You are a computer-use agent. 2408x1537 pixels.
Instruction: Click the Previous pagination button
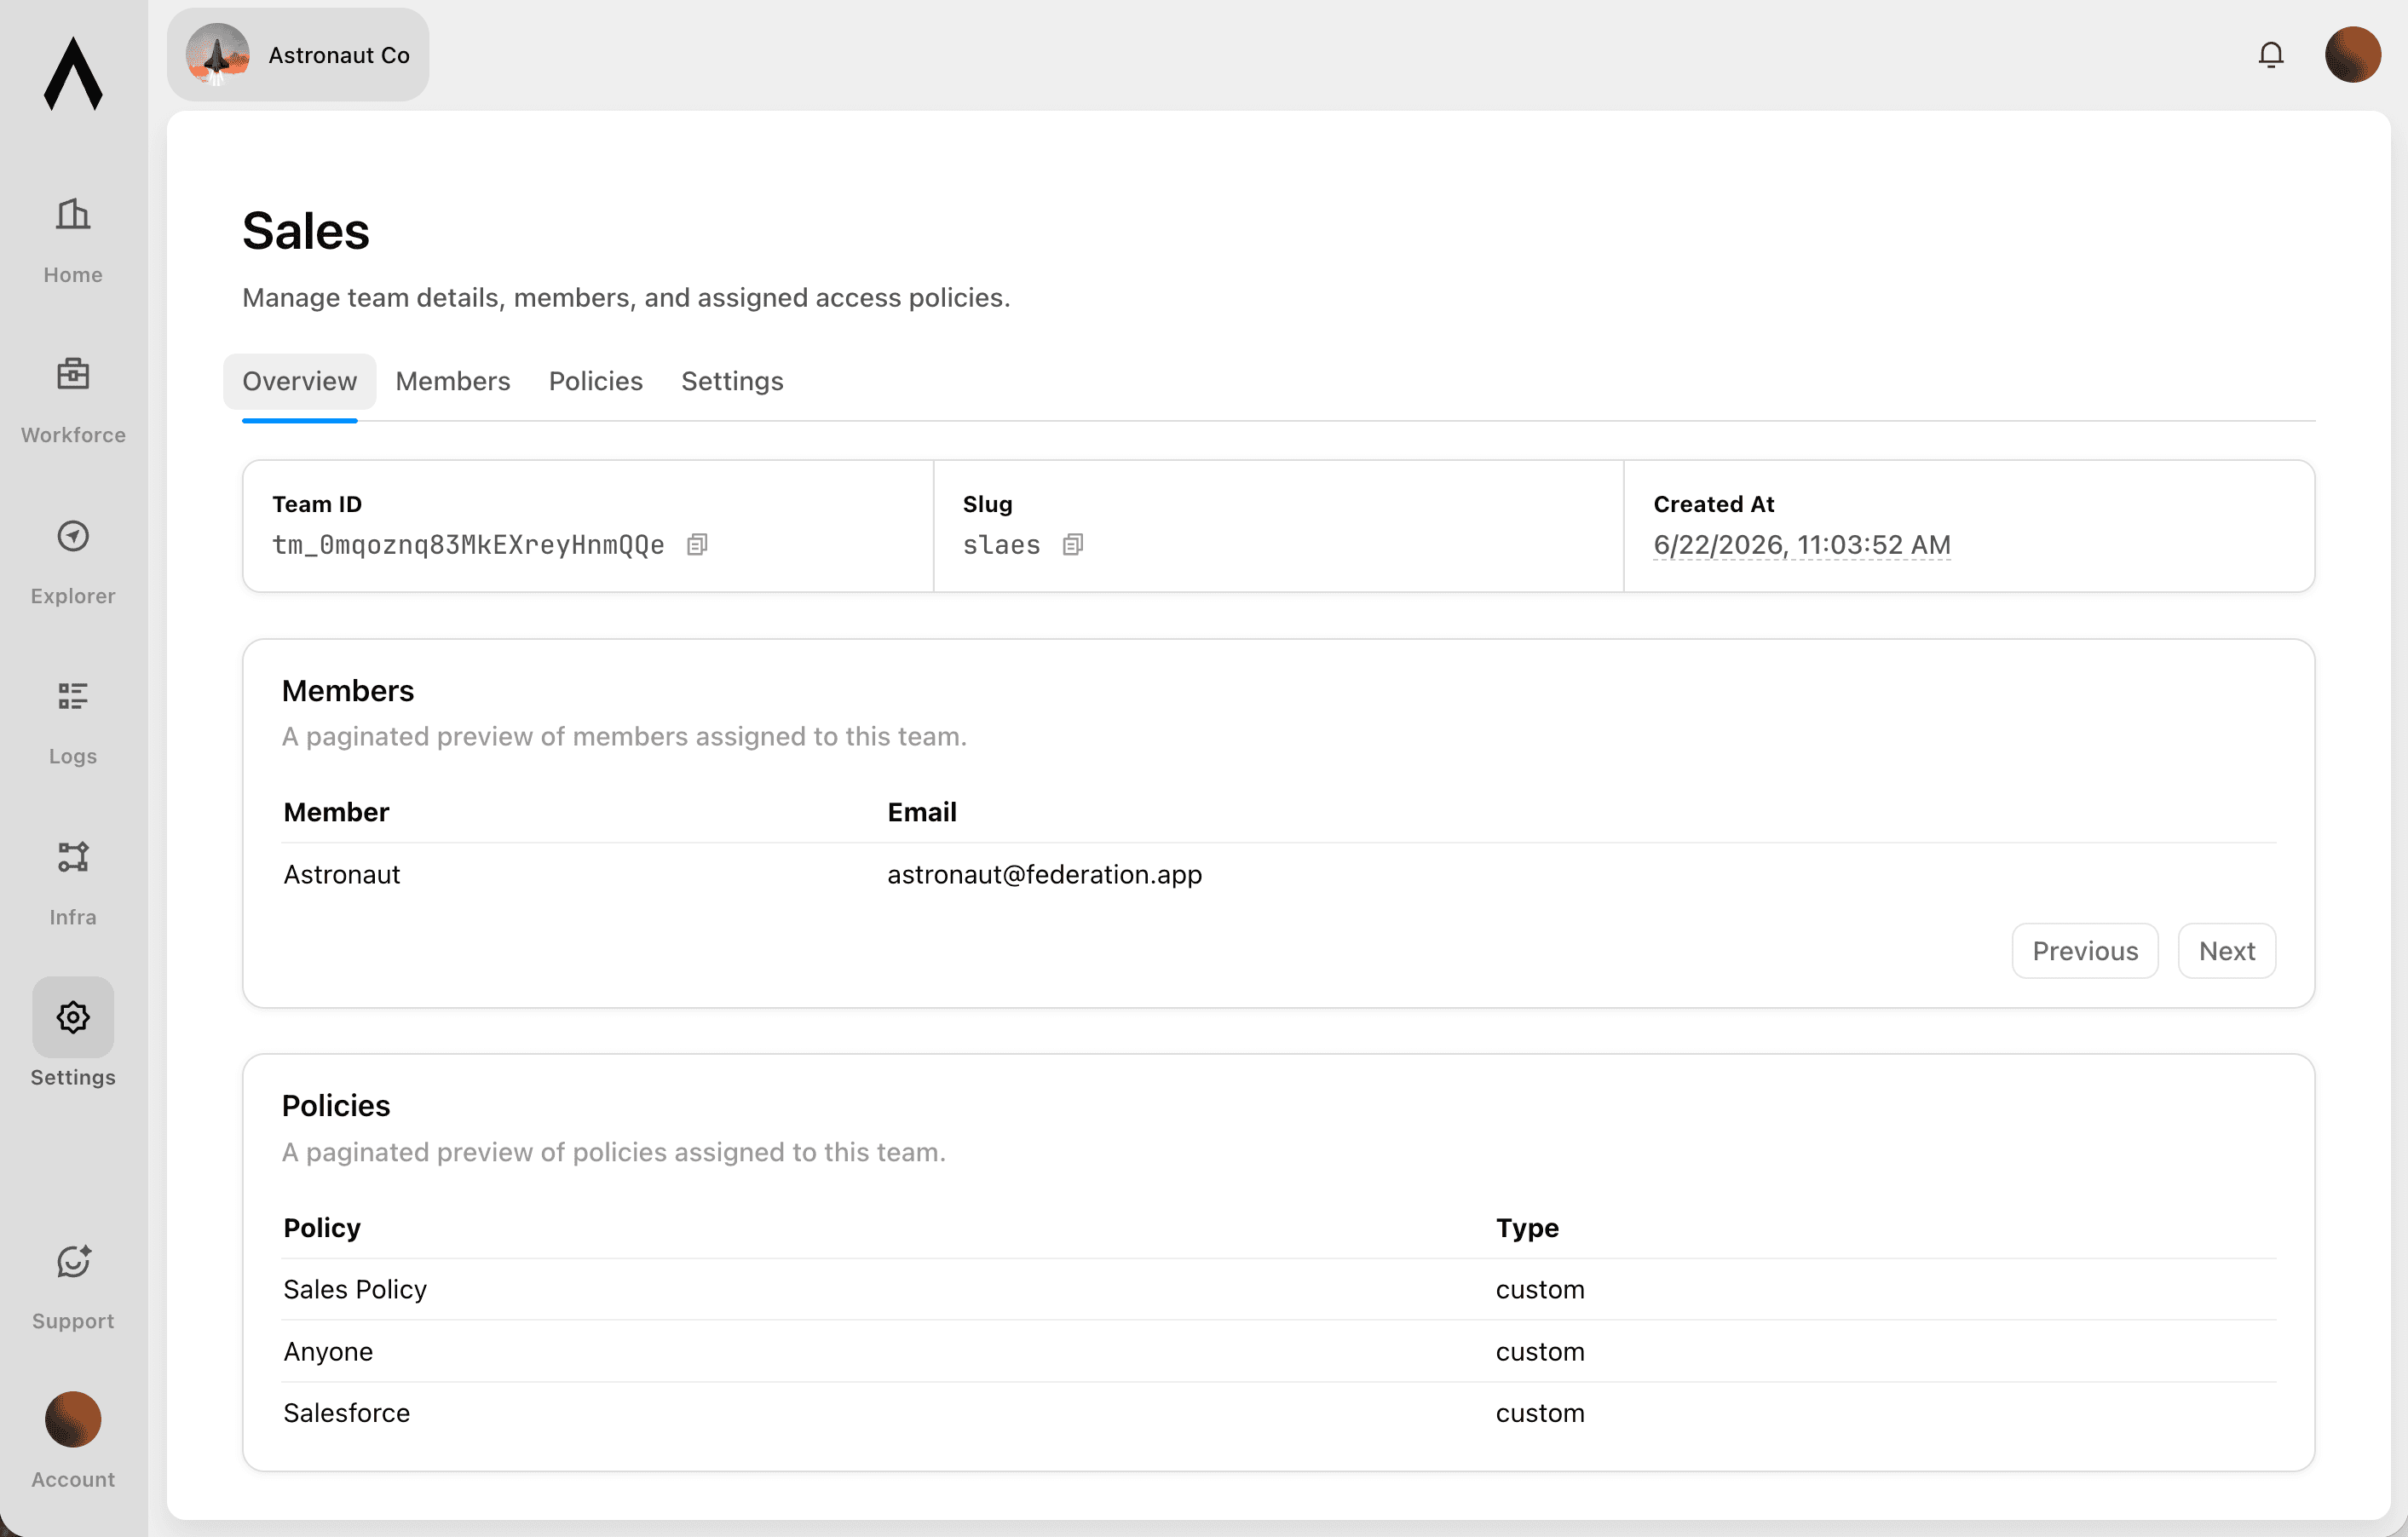(2085, 951)
